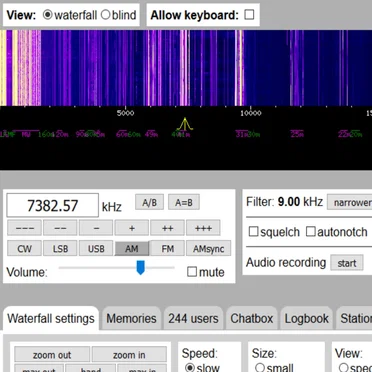Click the yellow tuning marker on frequency scale

(185, 124)
